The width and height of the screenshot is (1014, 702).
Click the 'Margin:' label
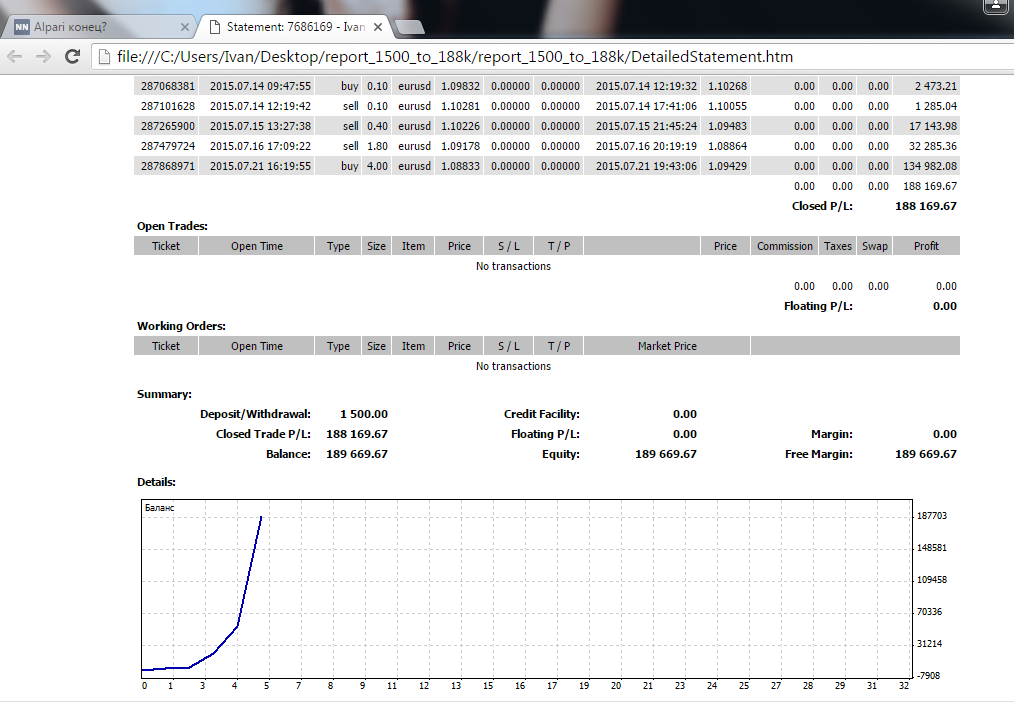[x=832, y=434]
